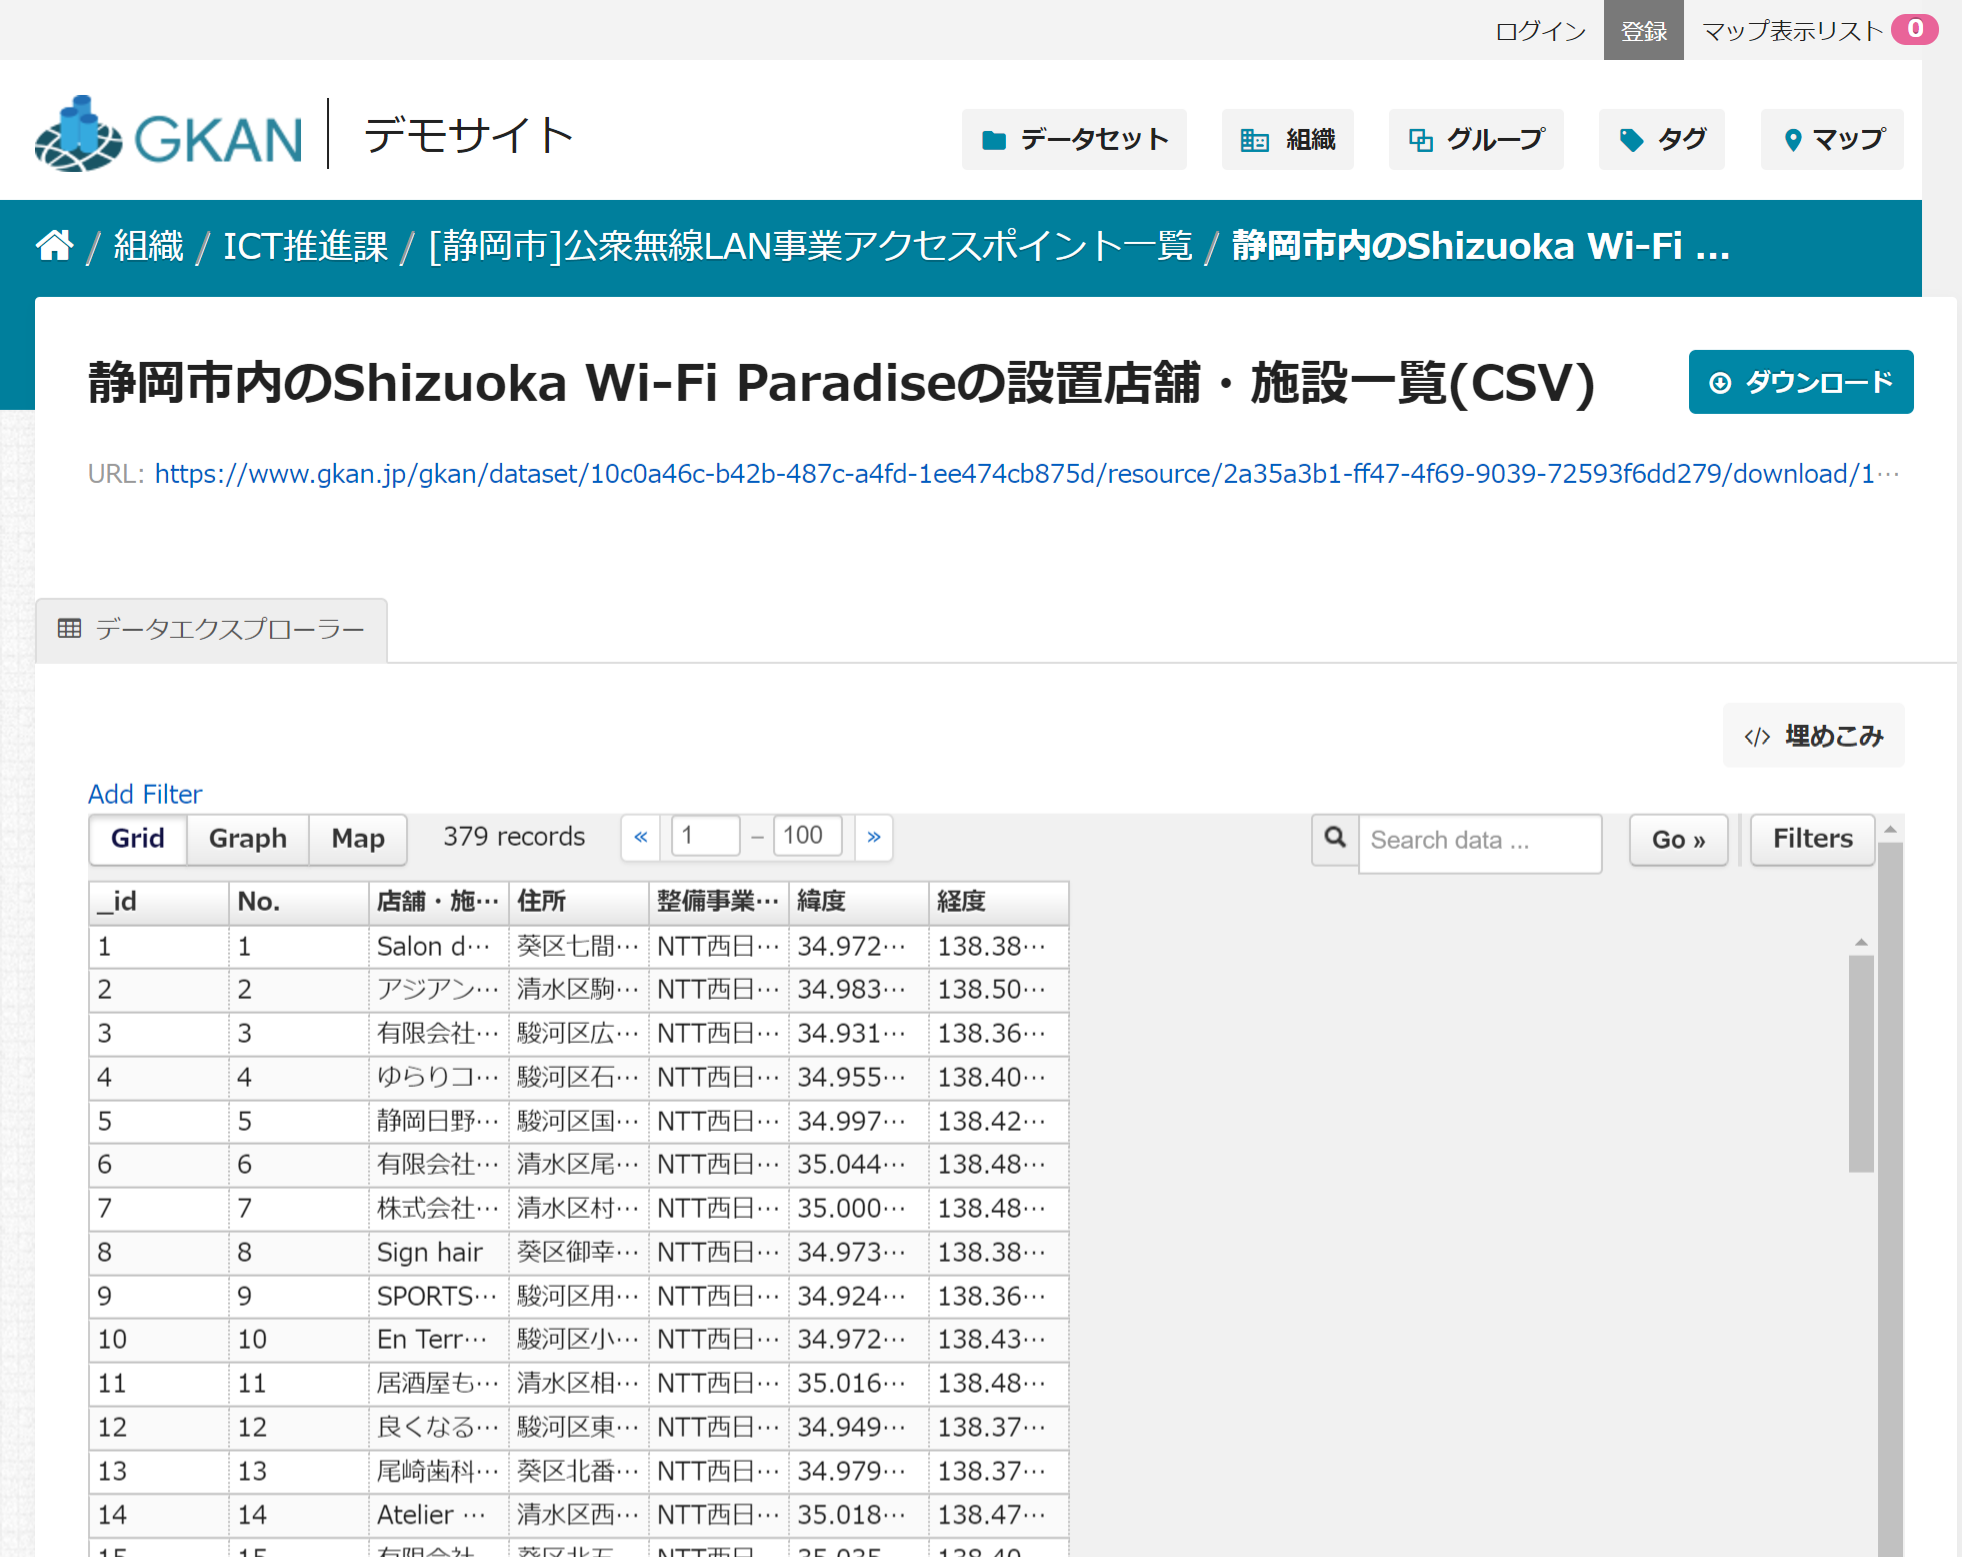The width and height of the screenshot is (1962, 1557).
Task: Select the データエクスプローラー tab
Action: (211, 630)
